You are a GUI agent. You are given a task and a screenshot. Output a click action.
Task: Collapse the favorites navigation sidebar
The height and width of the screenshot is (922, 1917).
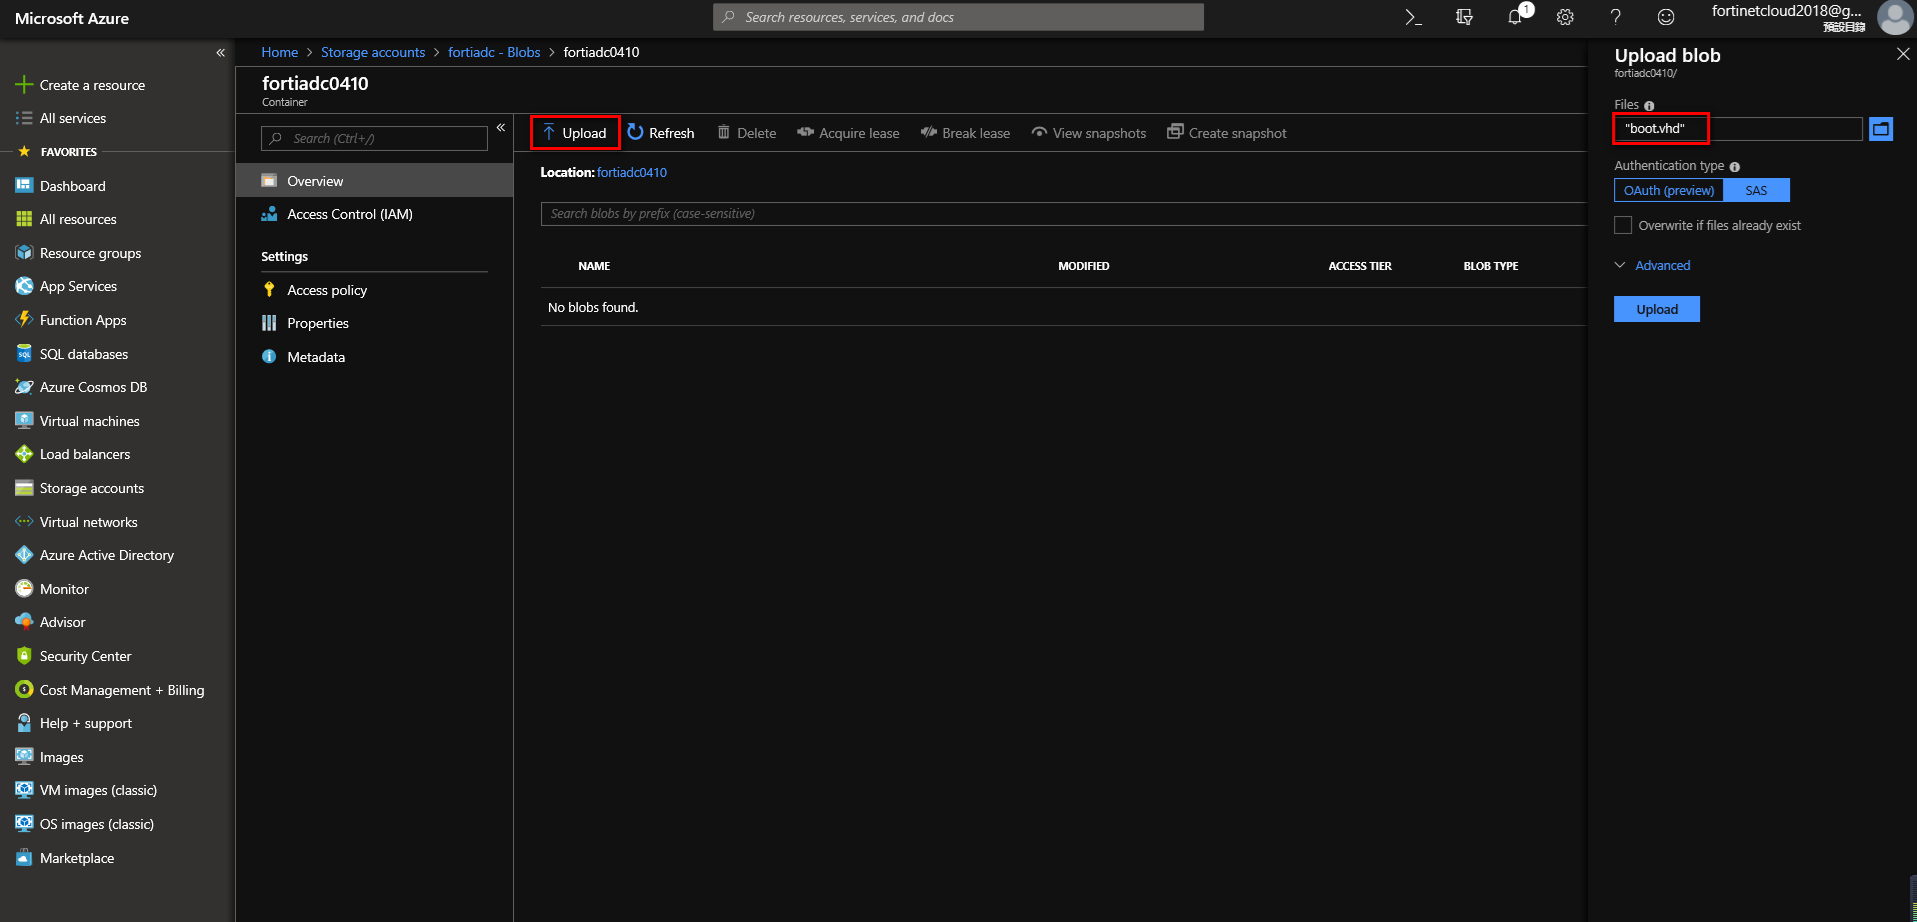(x=220, y=52)
